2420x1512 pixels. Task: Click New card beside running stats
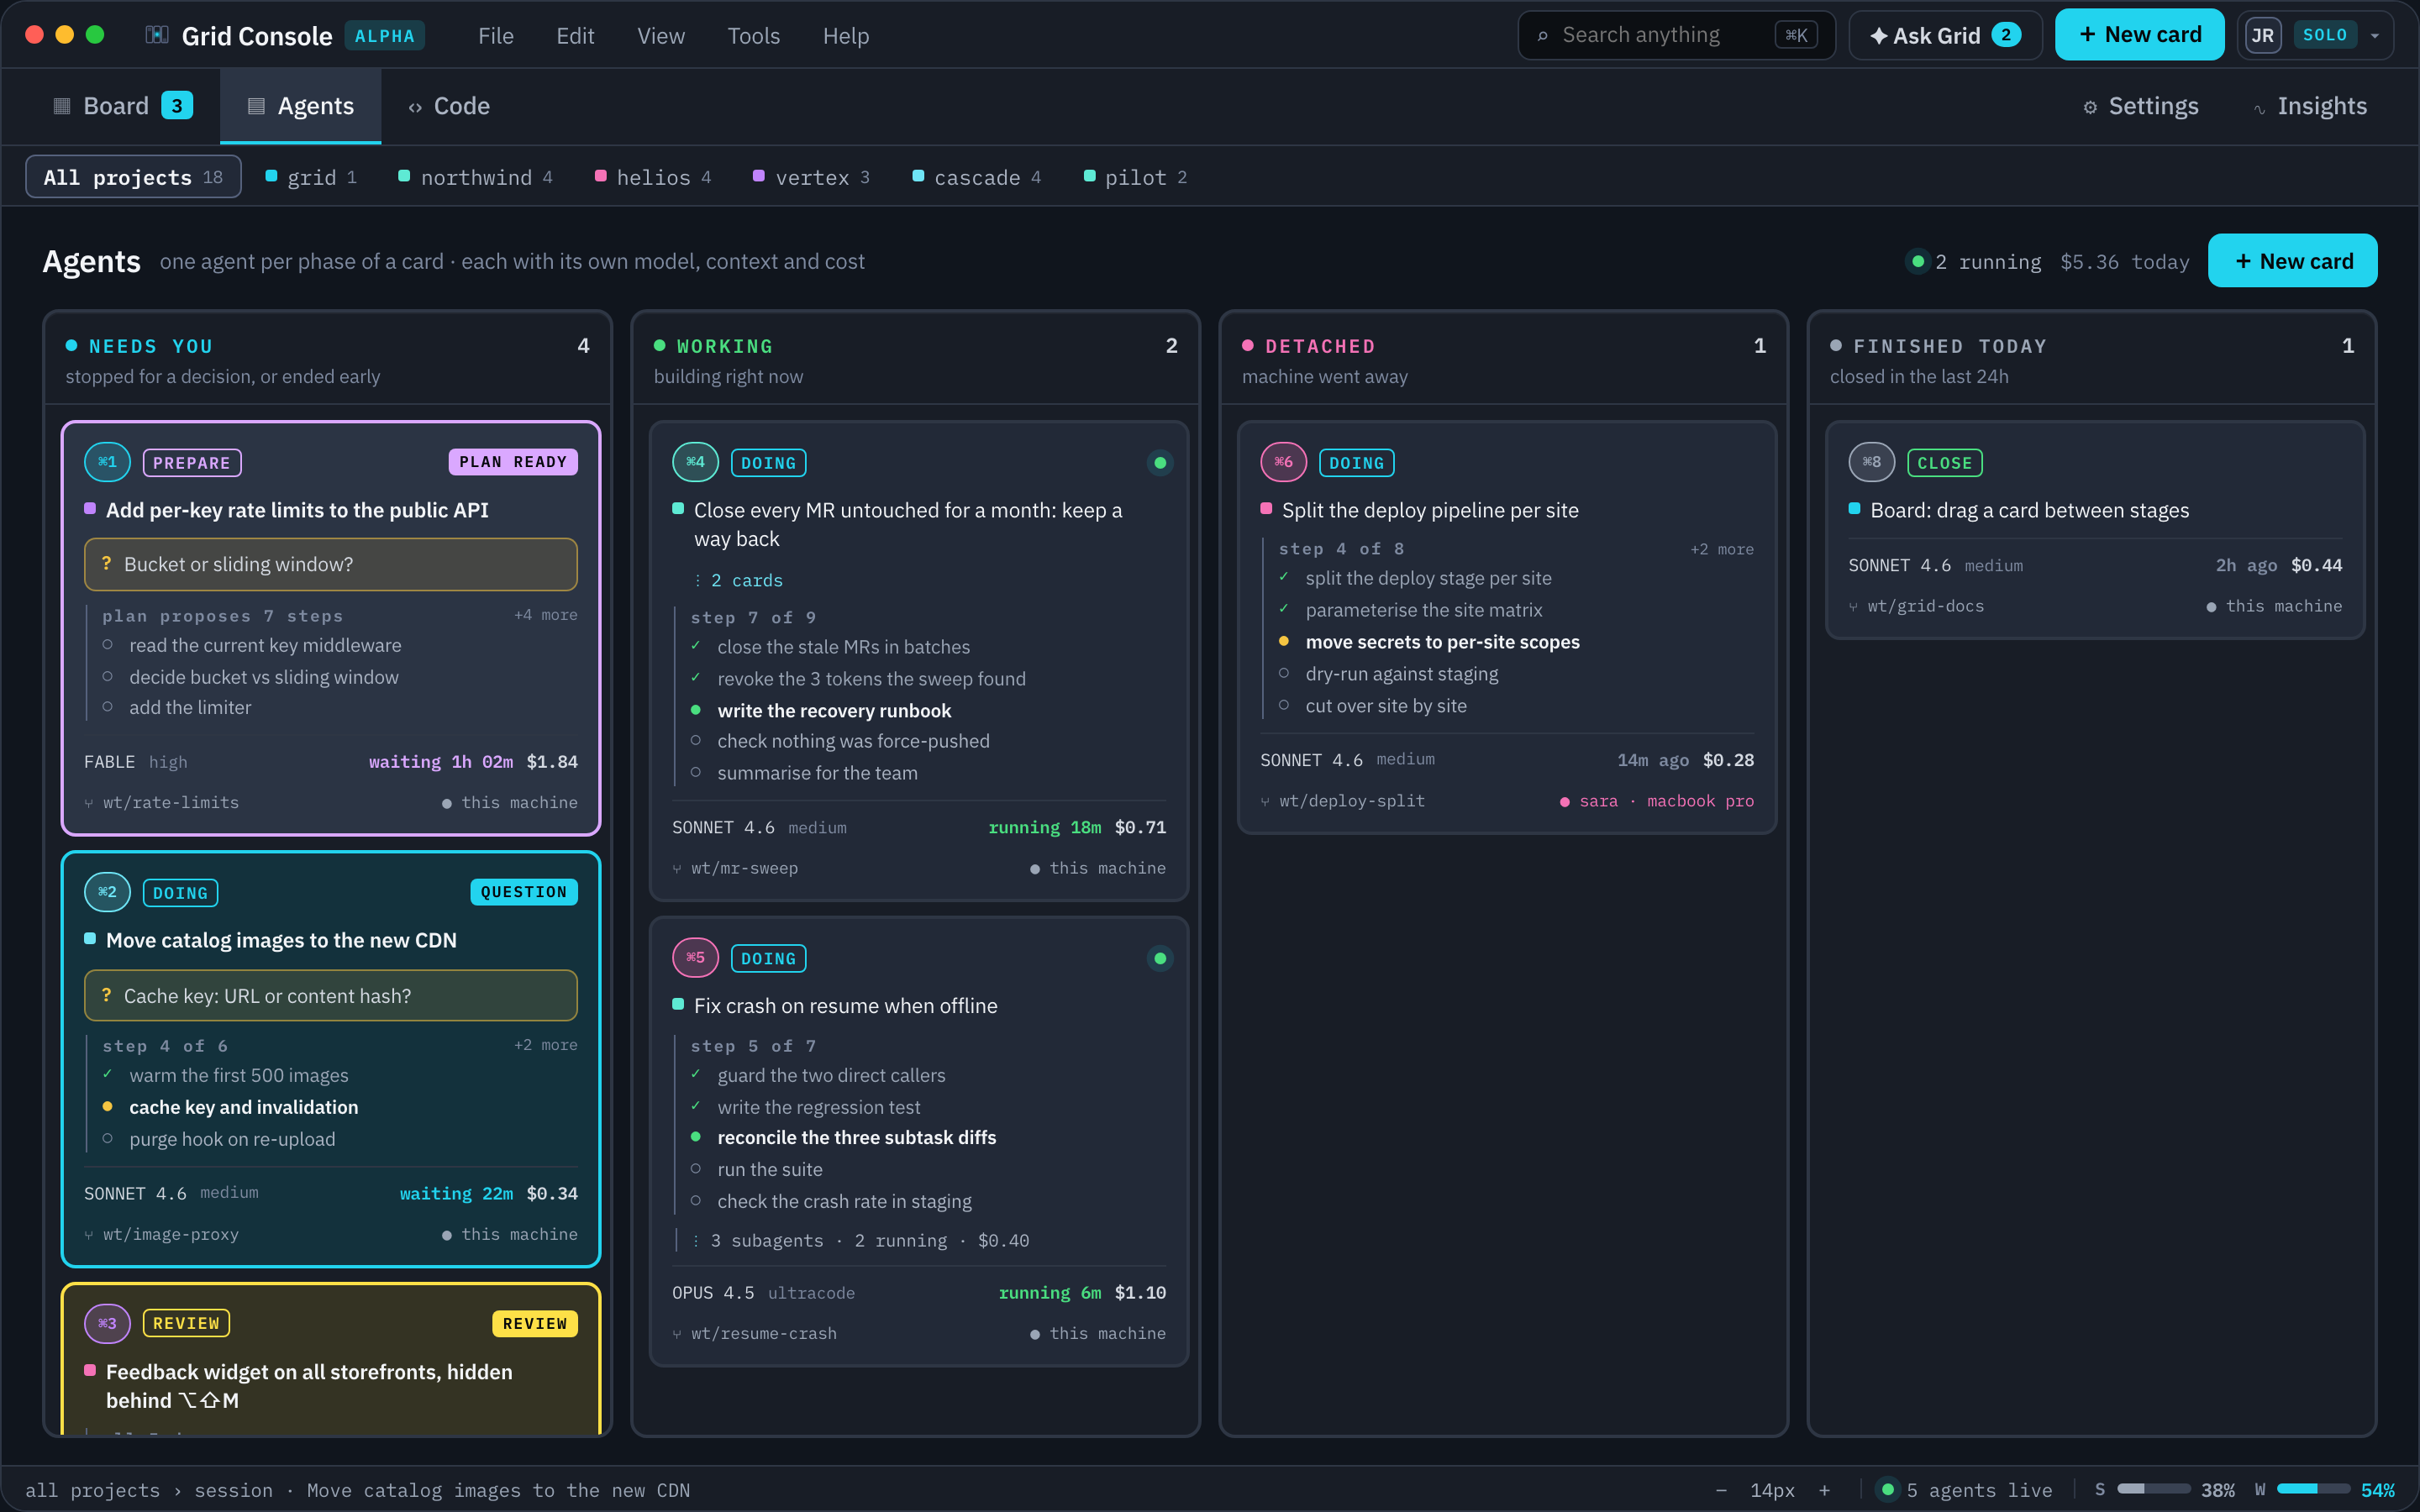coord(2292,261)
